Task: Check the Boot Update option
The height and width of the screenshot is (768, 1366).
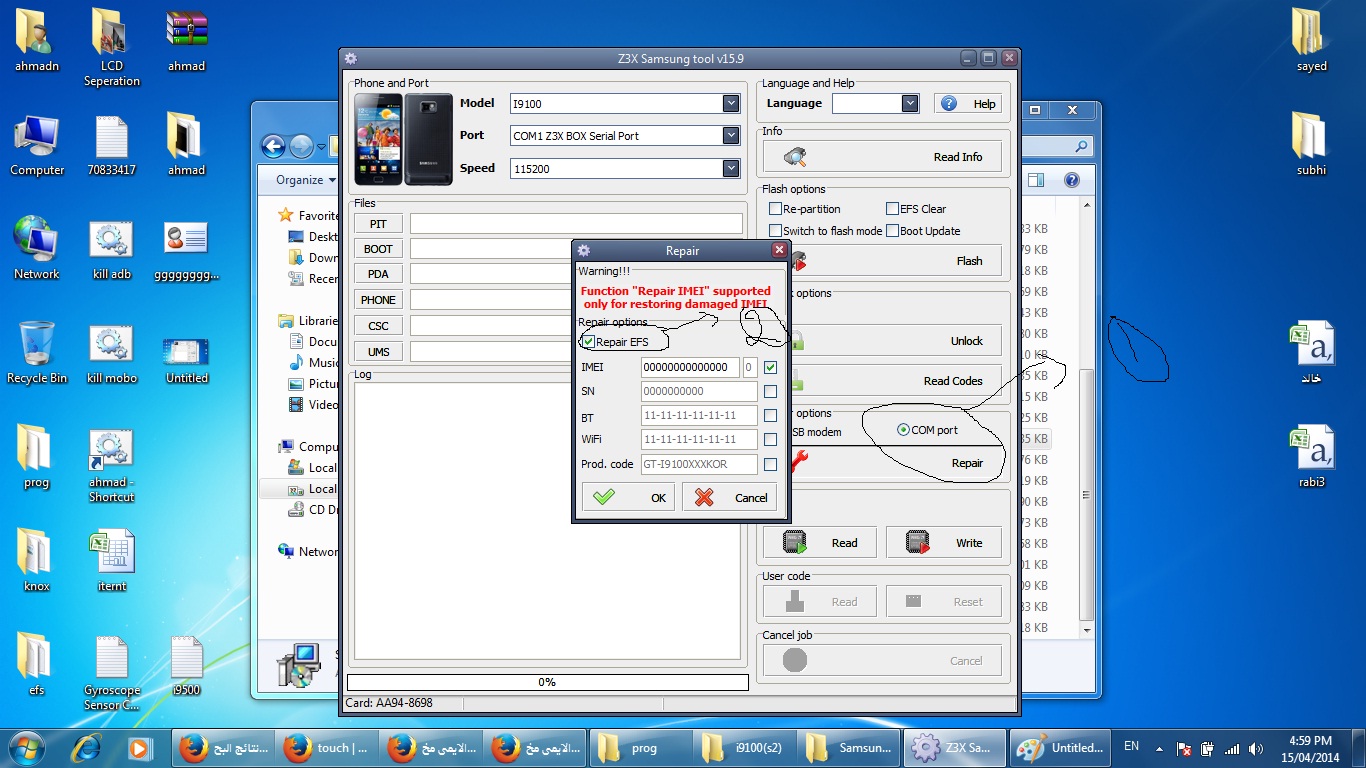Action: (x=892, y=231)
